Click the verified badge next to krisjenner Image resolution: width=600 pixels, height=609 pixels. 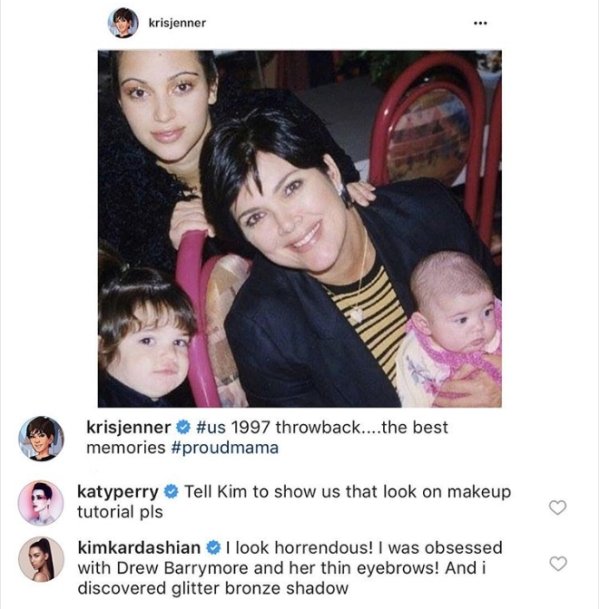(x=182, y=428)
